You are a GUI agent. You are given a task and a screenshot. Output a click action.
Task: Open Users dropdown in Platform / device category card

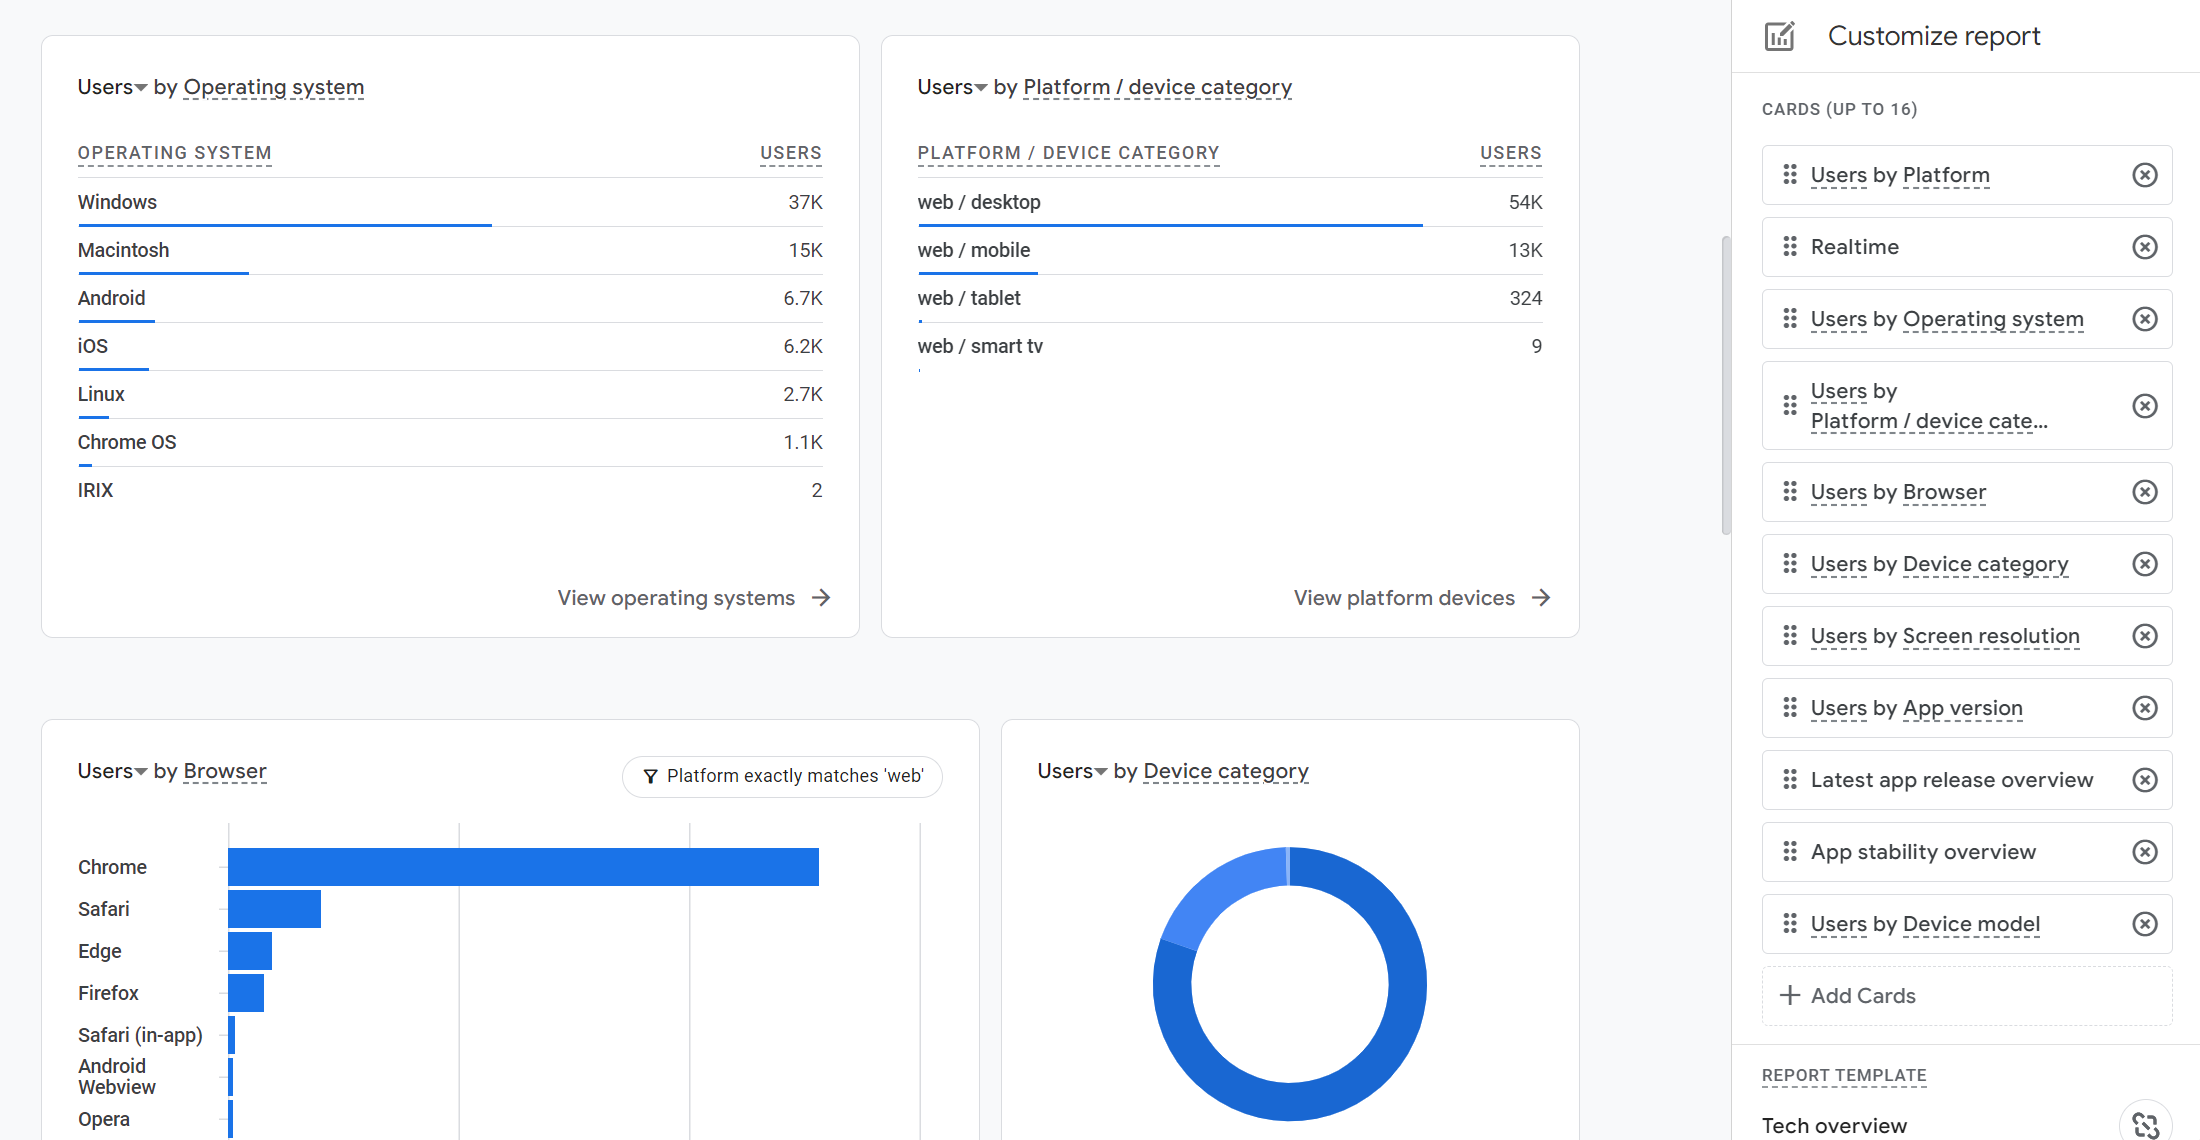coord(952,87)
